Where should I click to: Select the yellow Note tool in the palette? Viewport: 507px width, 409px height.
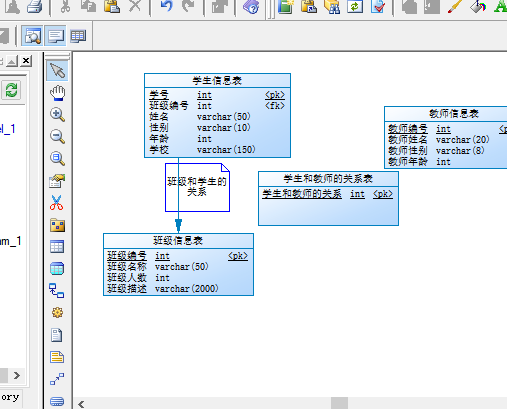(57, 357)
